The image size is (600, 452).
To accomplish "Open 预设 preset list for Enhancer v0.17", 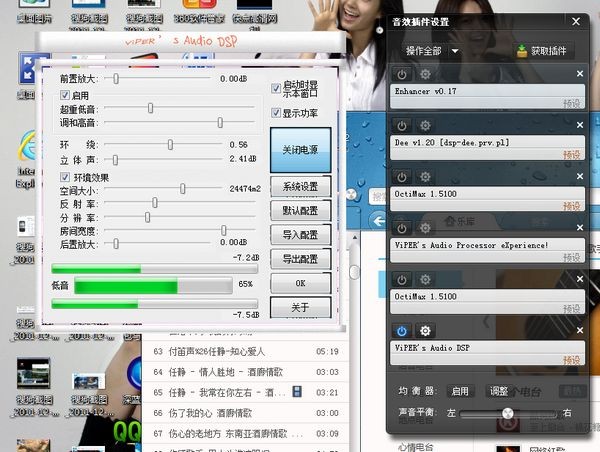I will click(x=571, y=103).
